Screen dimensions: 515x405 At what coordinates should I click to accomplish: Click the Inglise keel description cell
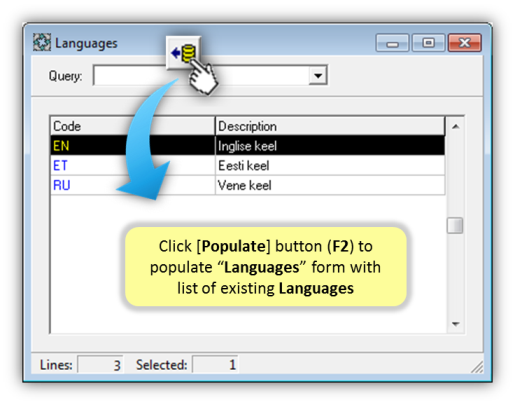[x=330, y=146]
